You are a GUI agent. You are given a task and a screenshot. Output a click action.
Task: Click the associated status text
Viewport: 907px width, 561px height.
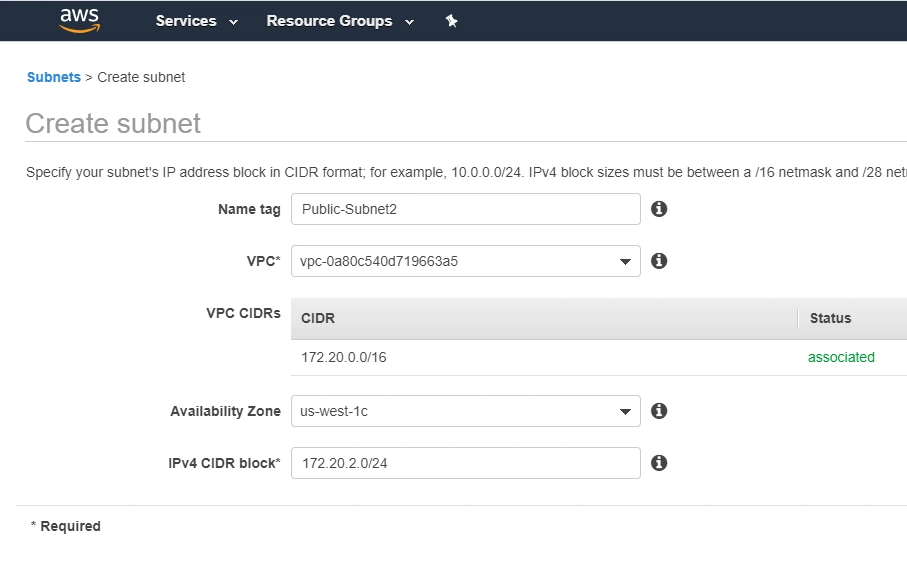click(841, 357)
